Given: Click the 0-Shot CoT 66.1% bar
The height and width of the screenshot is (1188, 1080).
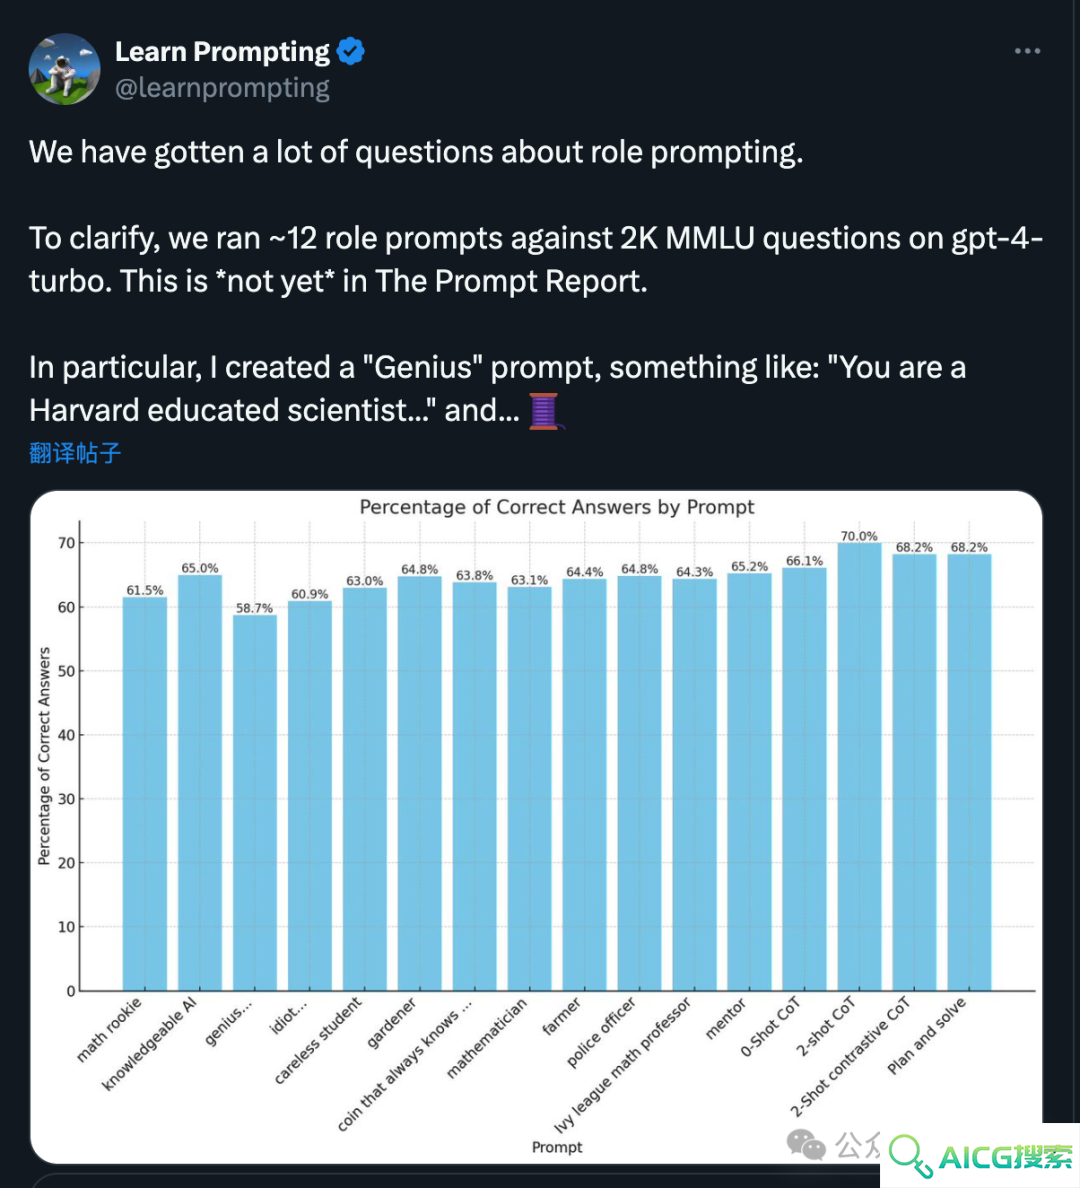Looking at the screenshot, I should click(x=804, y=780).
